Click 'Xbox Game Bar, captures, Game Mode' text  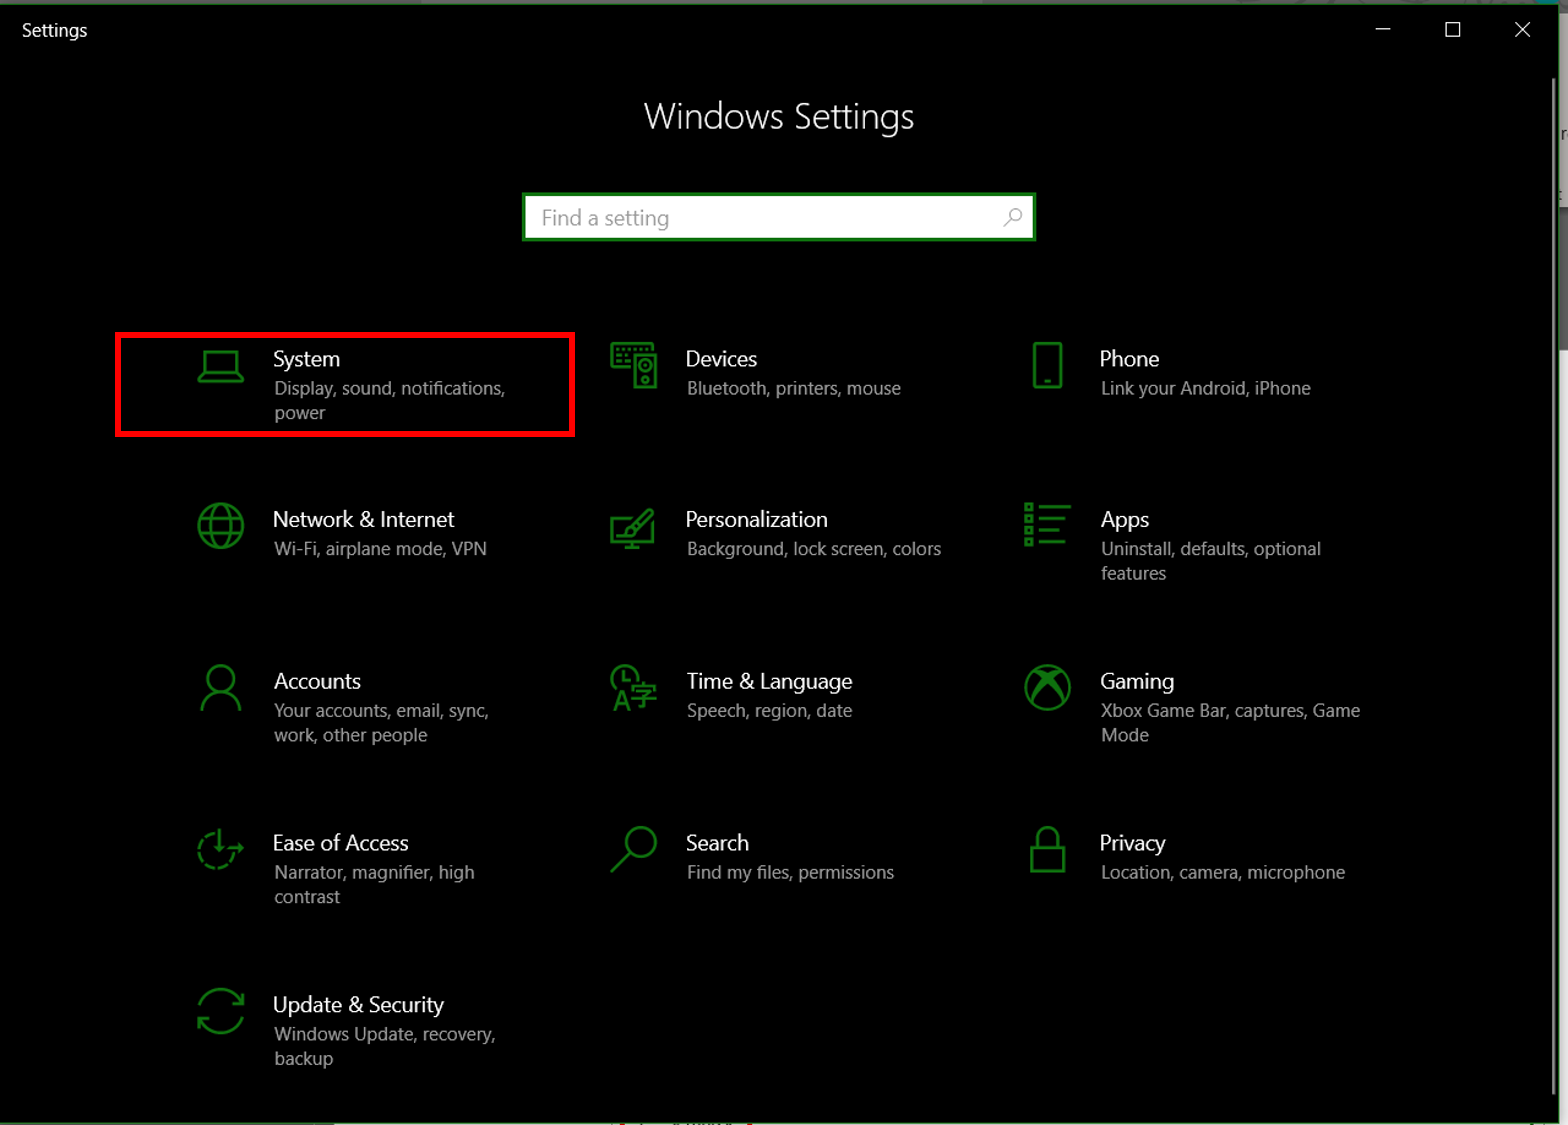(x=1230, y=723)
